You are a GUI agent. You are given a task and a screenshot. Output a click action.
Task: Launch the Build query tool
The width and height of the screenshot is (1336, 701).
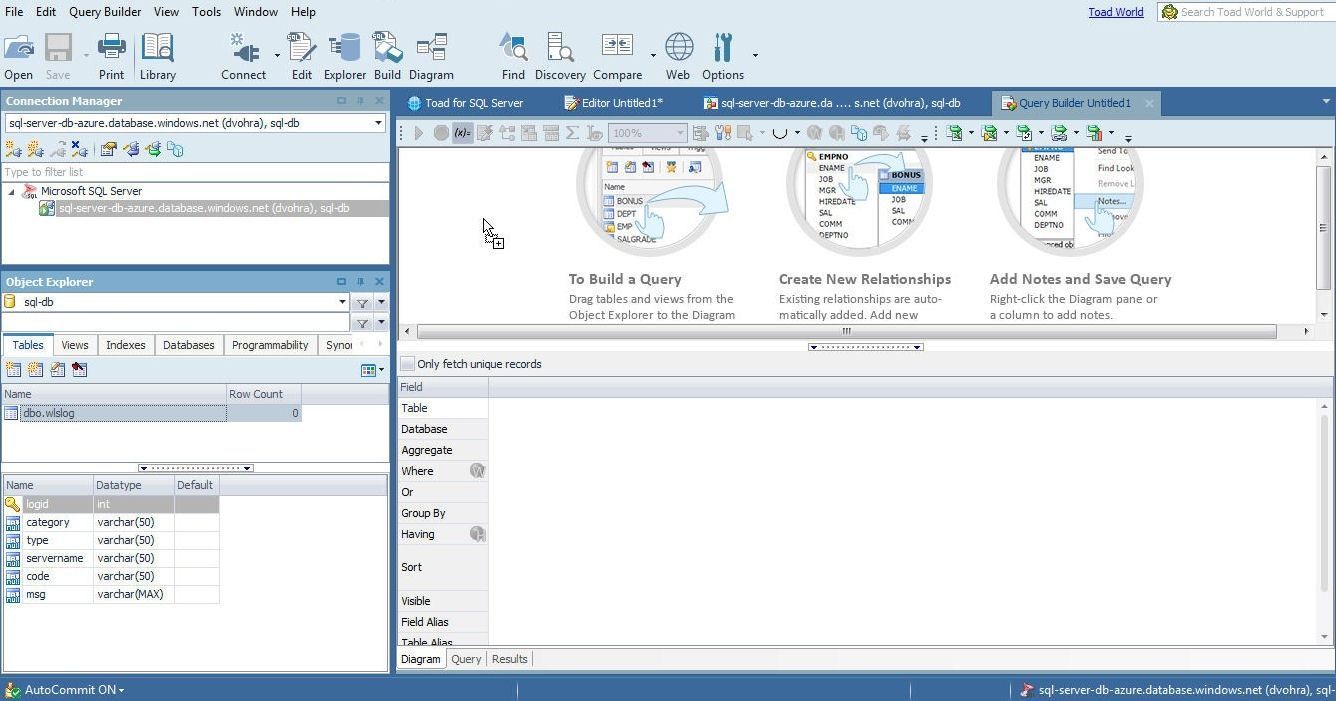tap(387, 56)
